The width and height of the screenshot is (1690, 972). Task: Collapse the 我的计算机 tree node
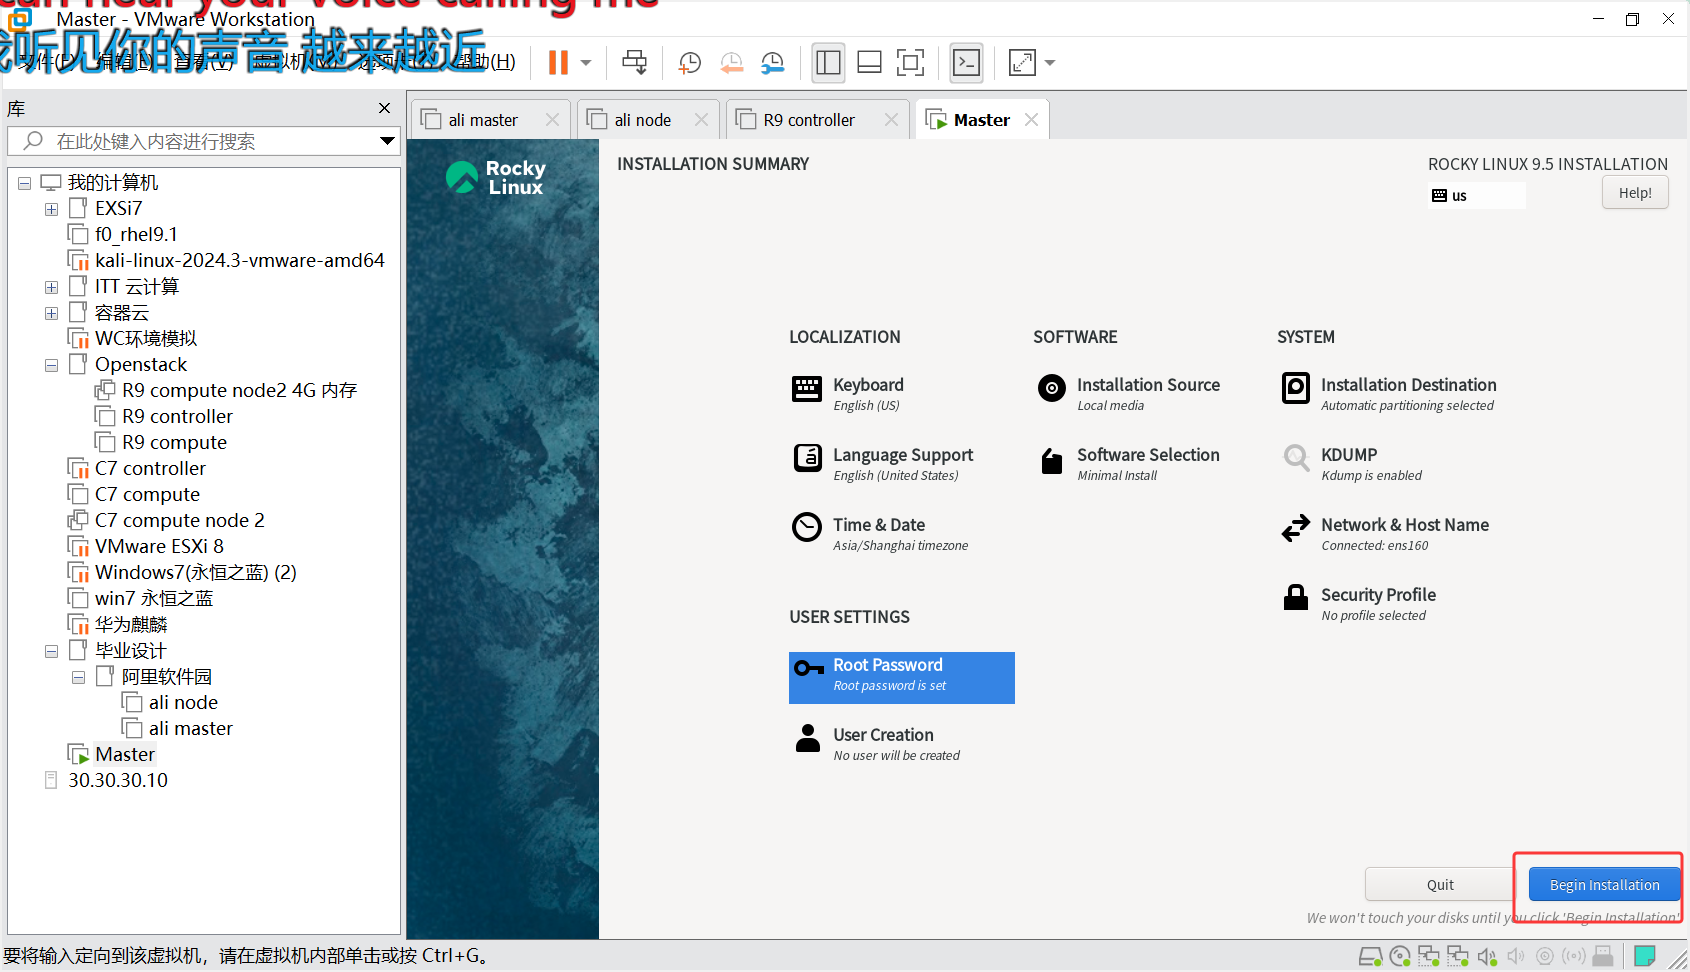pyautogui.click(x=24, y=183)
